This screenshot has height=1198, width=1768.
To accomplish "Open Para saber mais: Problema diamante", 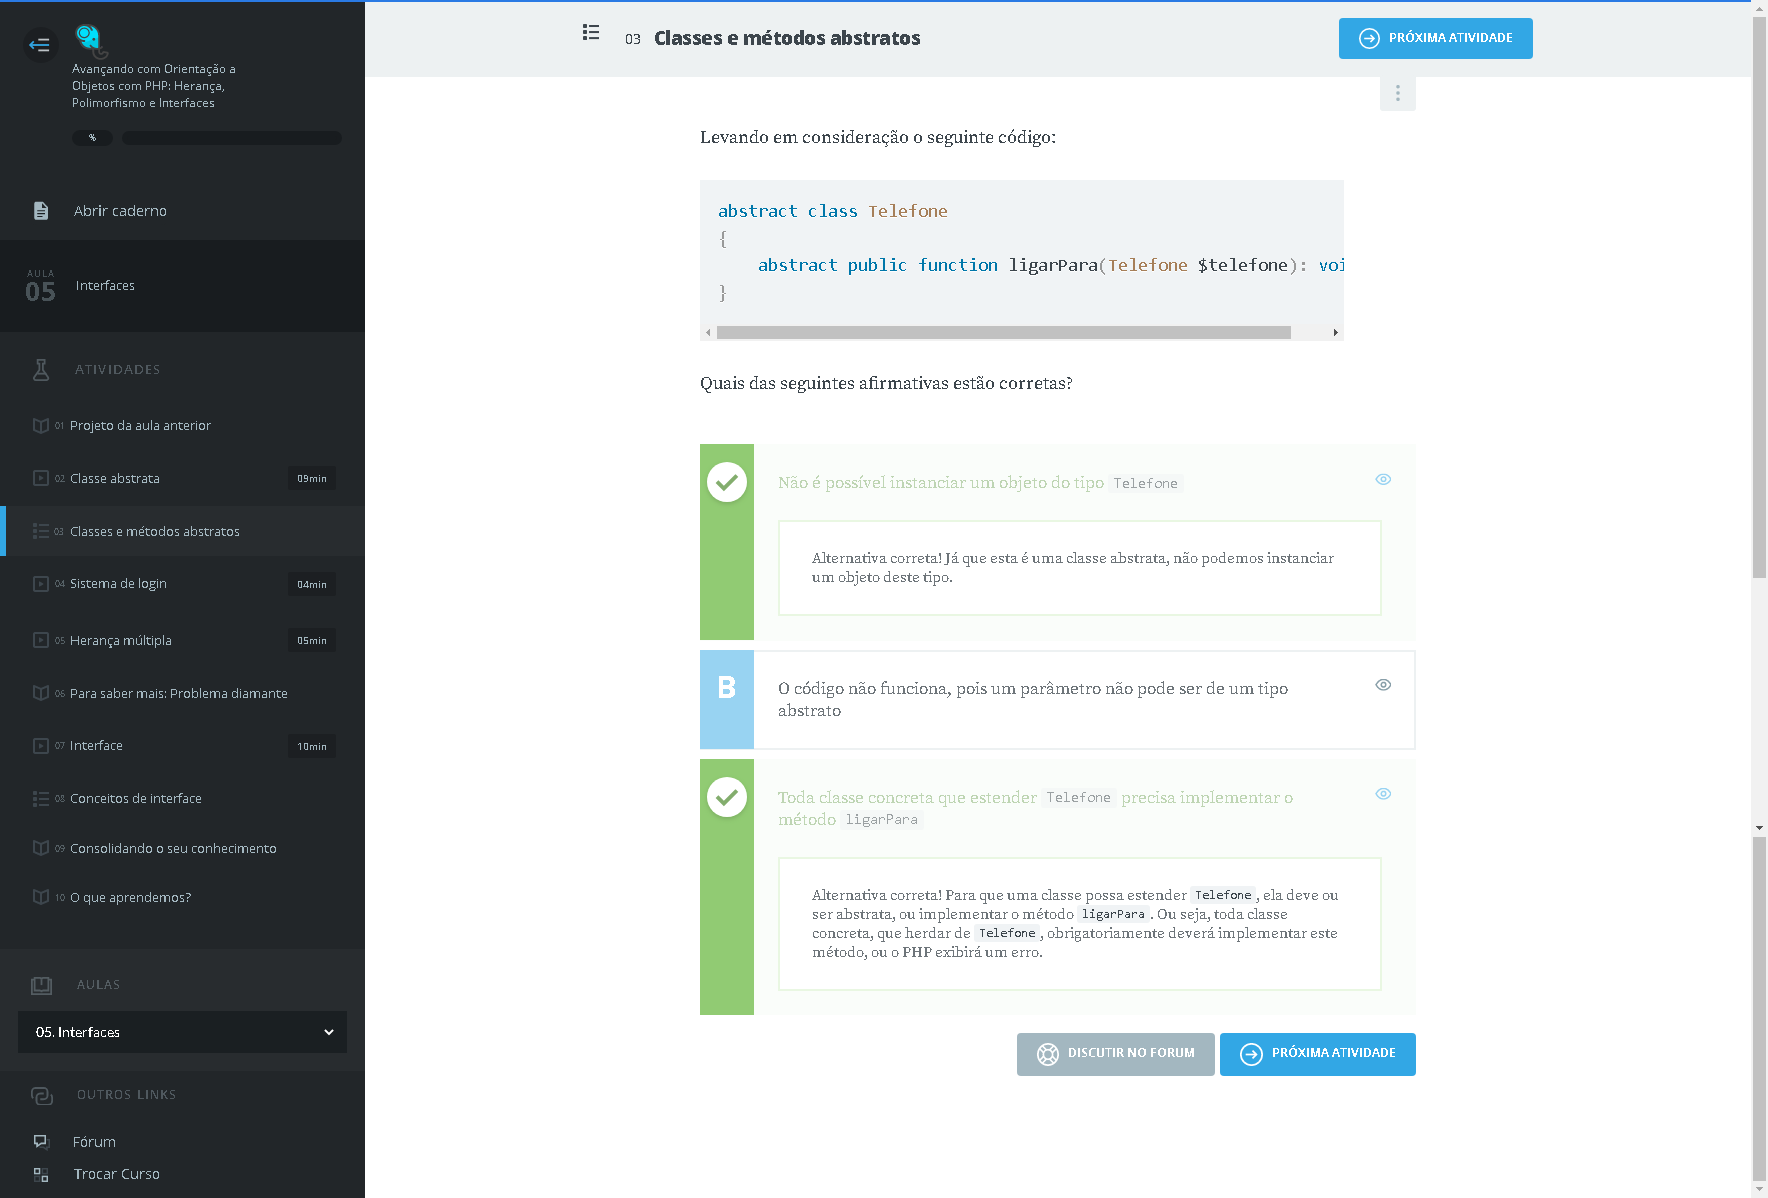I will coord(178,694).
